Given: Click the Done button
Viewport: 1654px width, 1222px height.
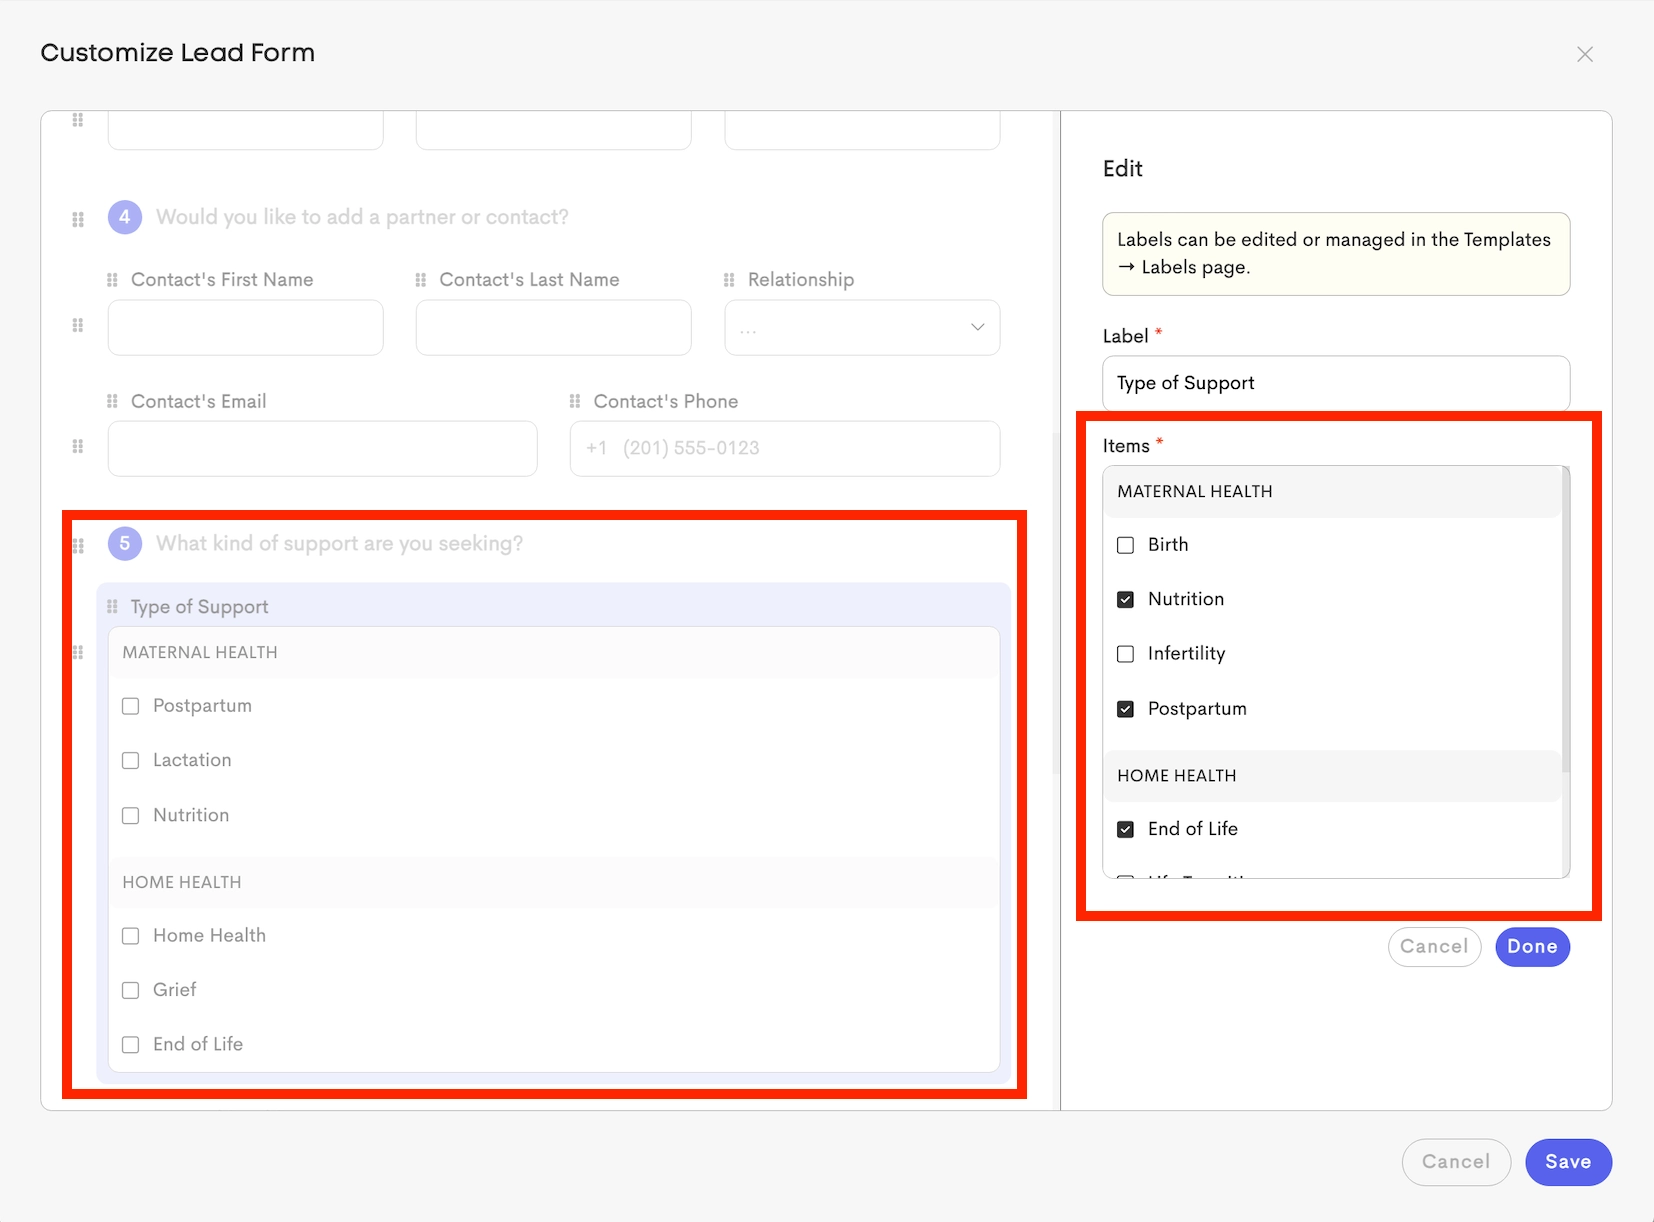Looking at the screenshot, I should point(1532,947).
